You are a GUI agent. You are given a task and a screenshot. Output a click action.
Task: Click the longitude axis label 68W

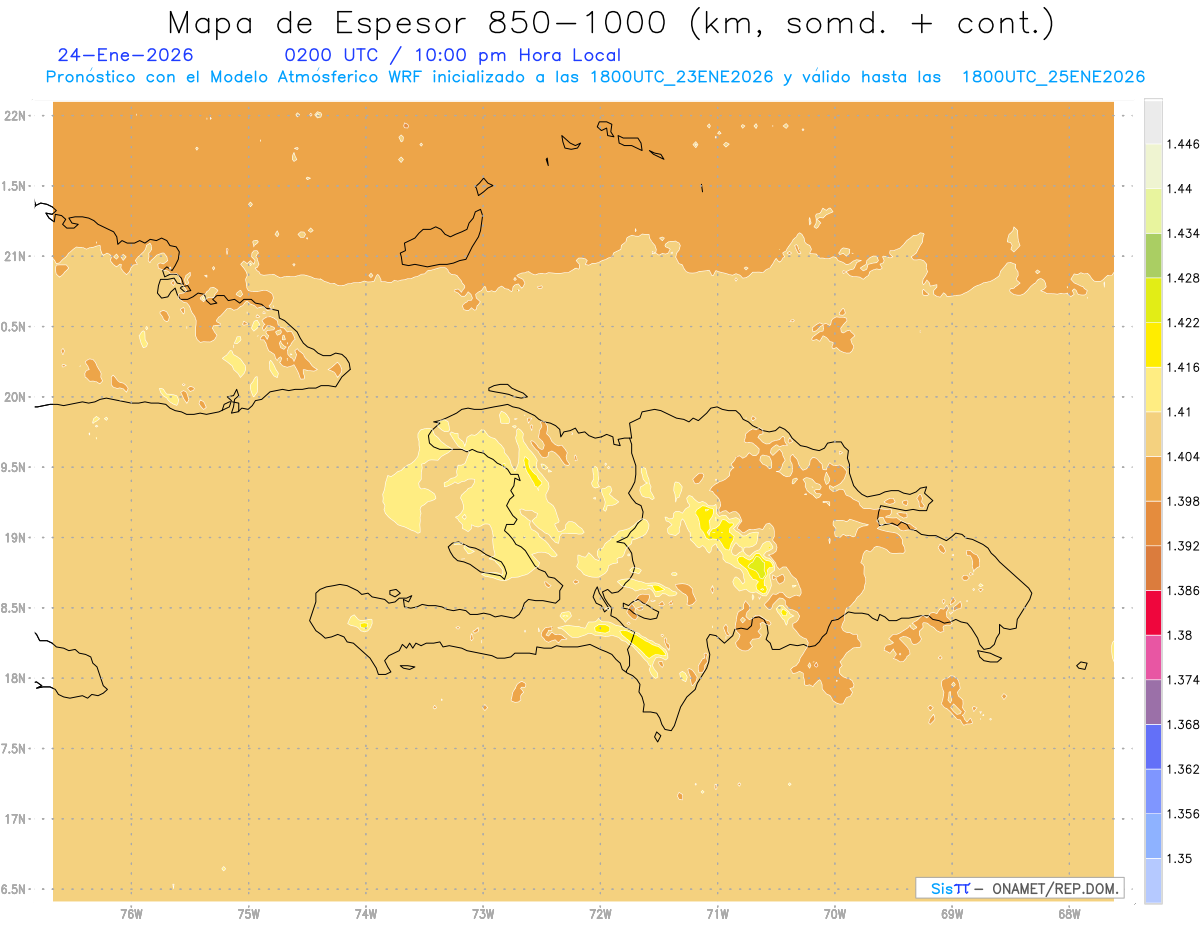[x=1069, y=914]
